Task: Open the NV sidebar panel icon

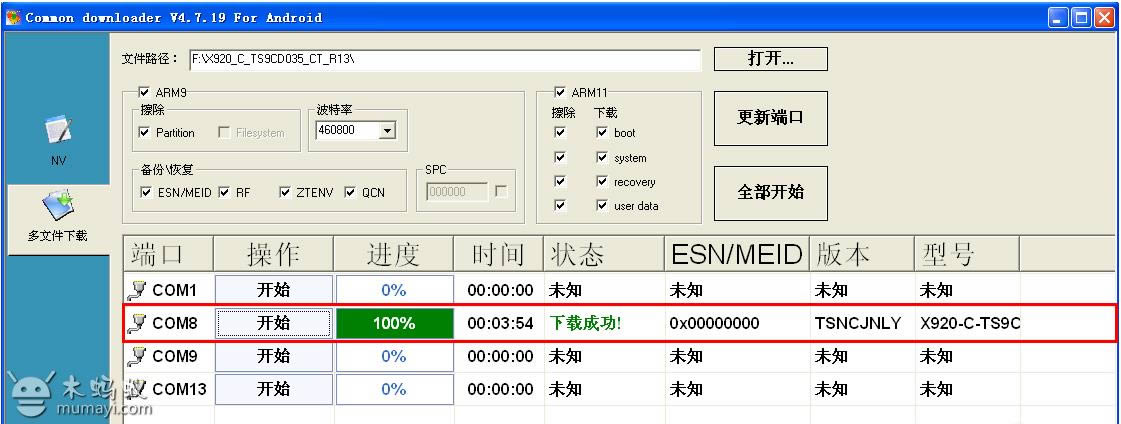Action: click(x=56, y=132)
